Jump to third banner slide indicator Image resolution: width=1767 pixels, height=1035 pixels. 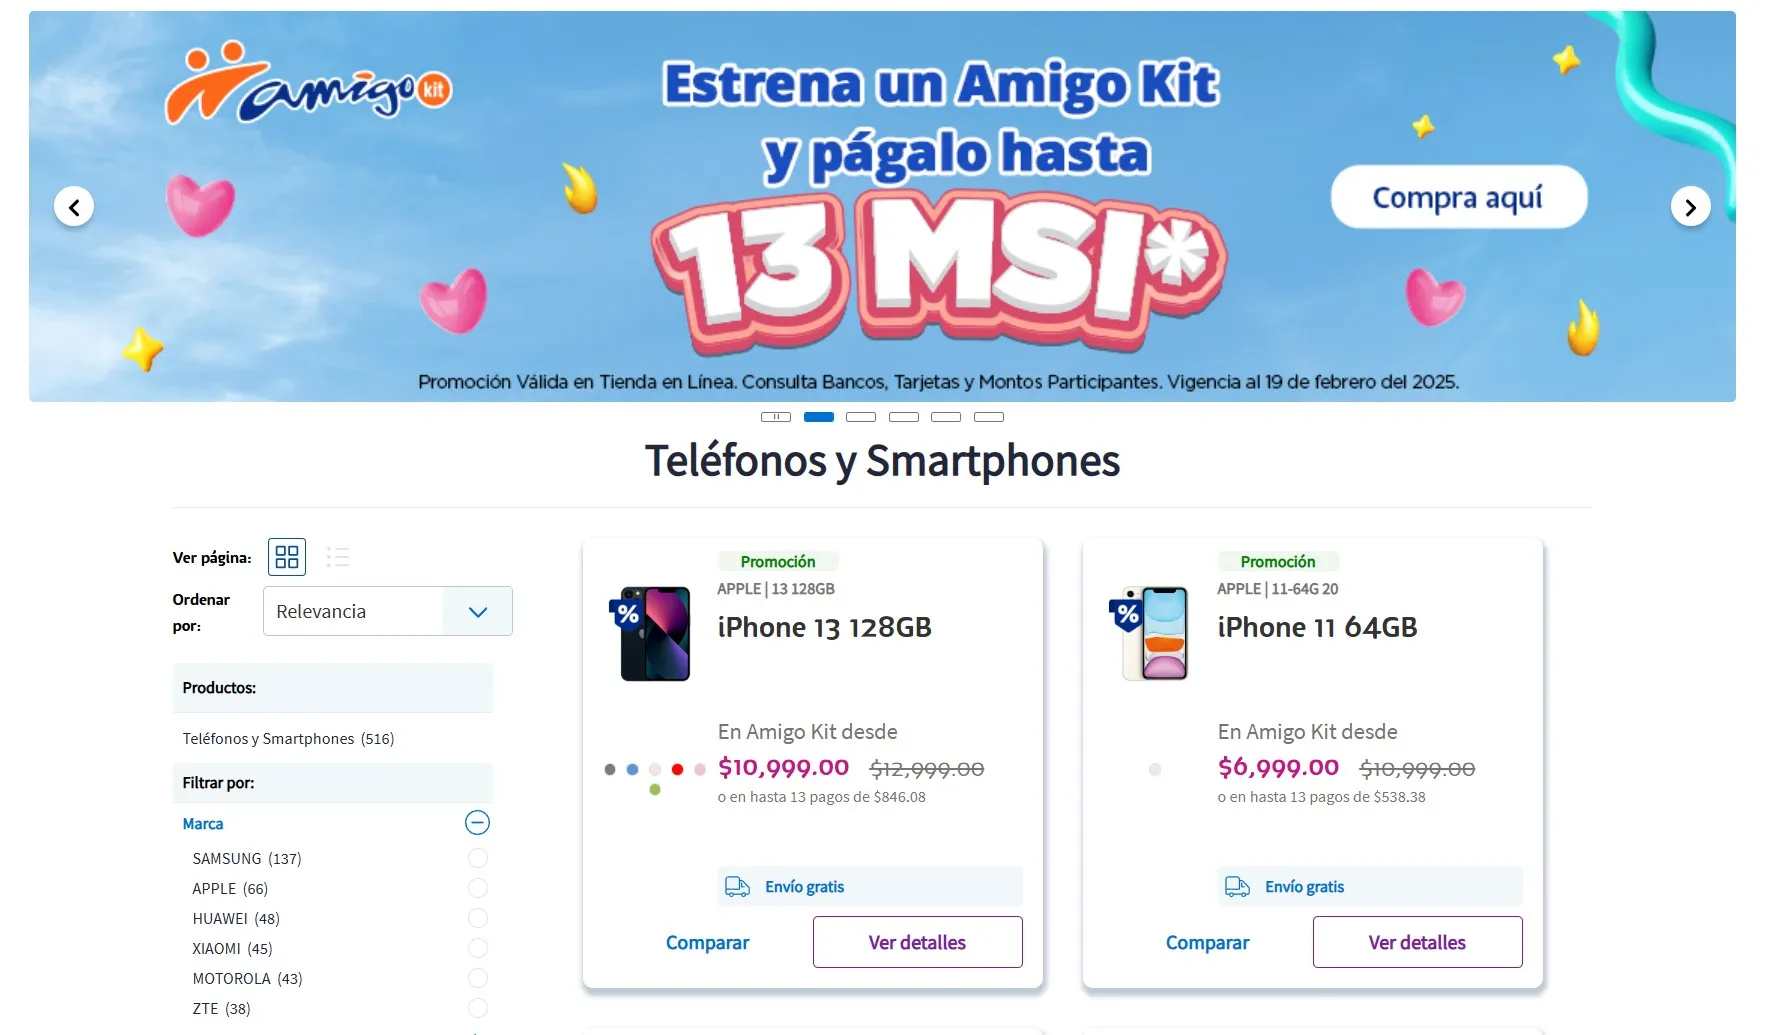[x=861, y=417]
